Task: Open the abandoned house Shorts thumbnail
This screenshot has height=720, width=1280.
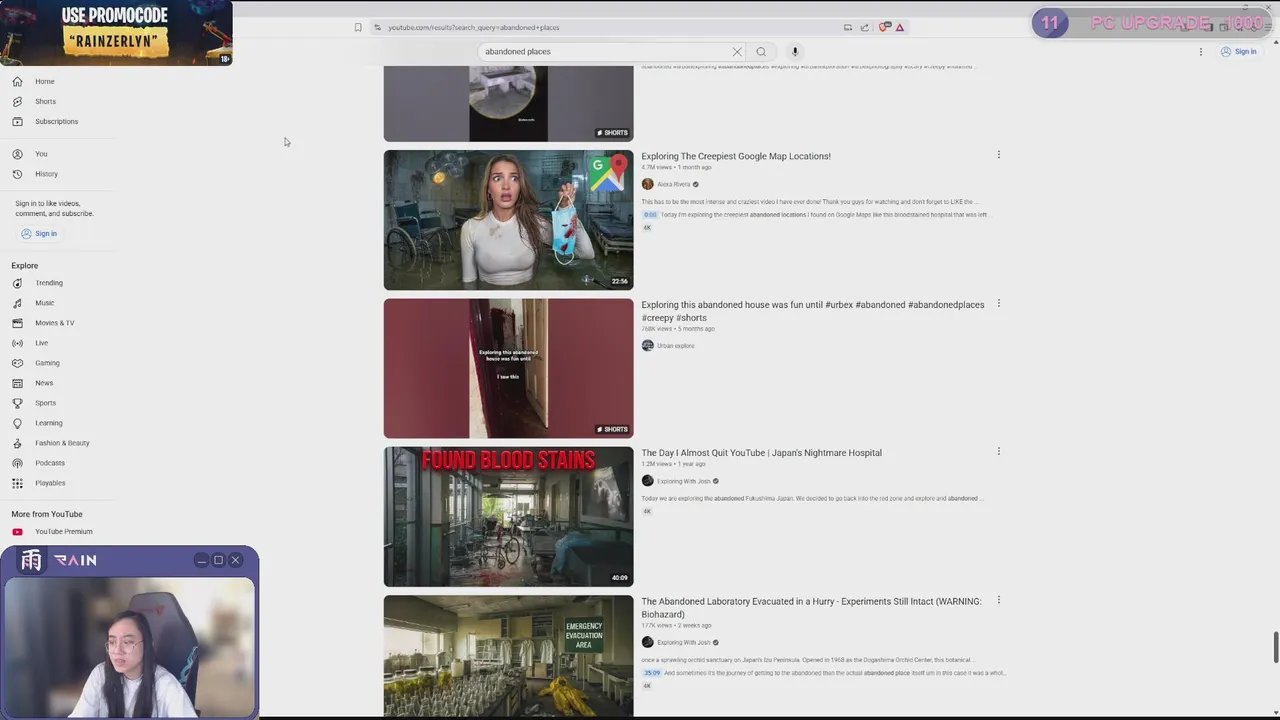Action: [508, 368]
